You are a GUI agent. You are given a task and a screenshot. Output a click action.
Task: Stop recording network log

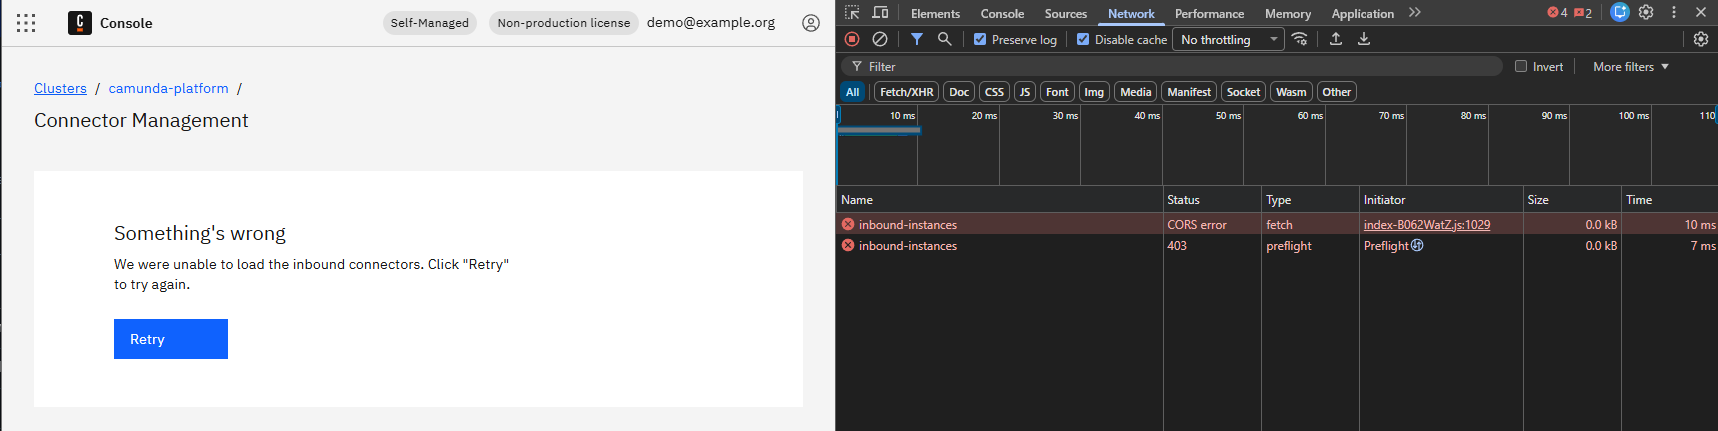pos(852,39)
